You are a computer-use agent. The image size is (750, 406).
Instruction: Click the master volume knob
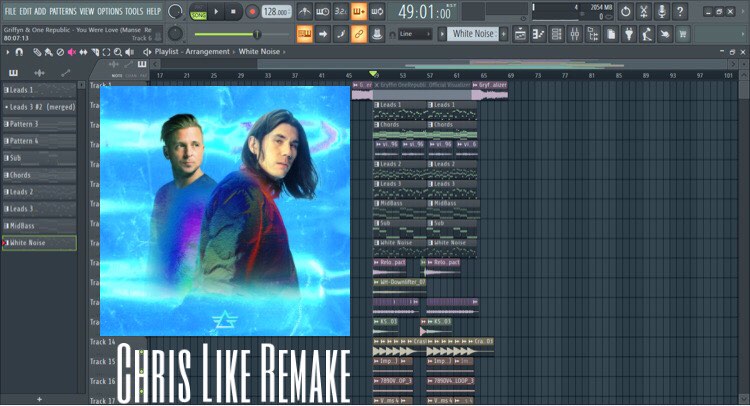[x=175, y=11]
